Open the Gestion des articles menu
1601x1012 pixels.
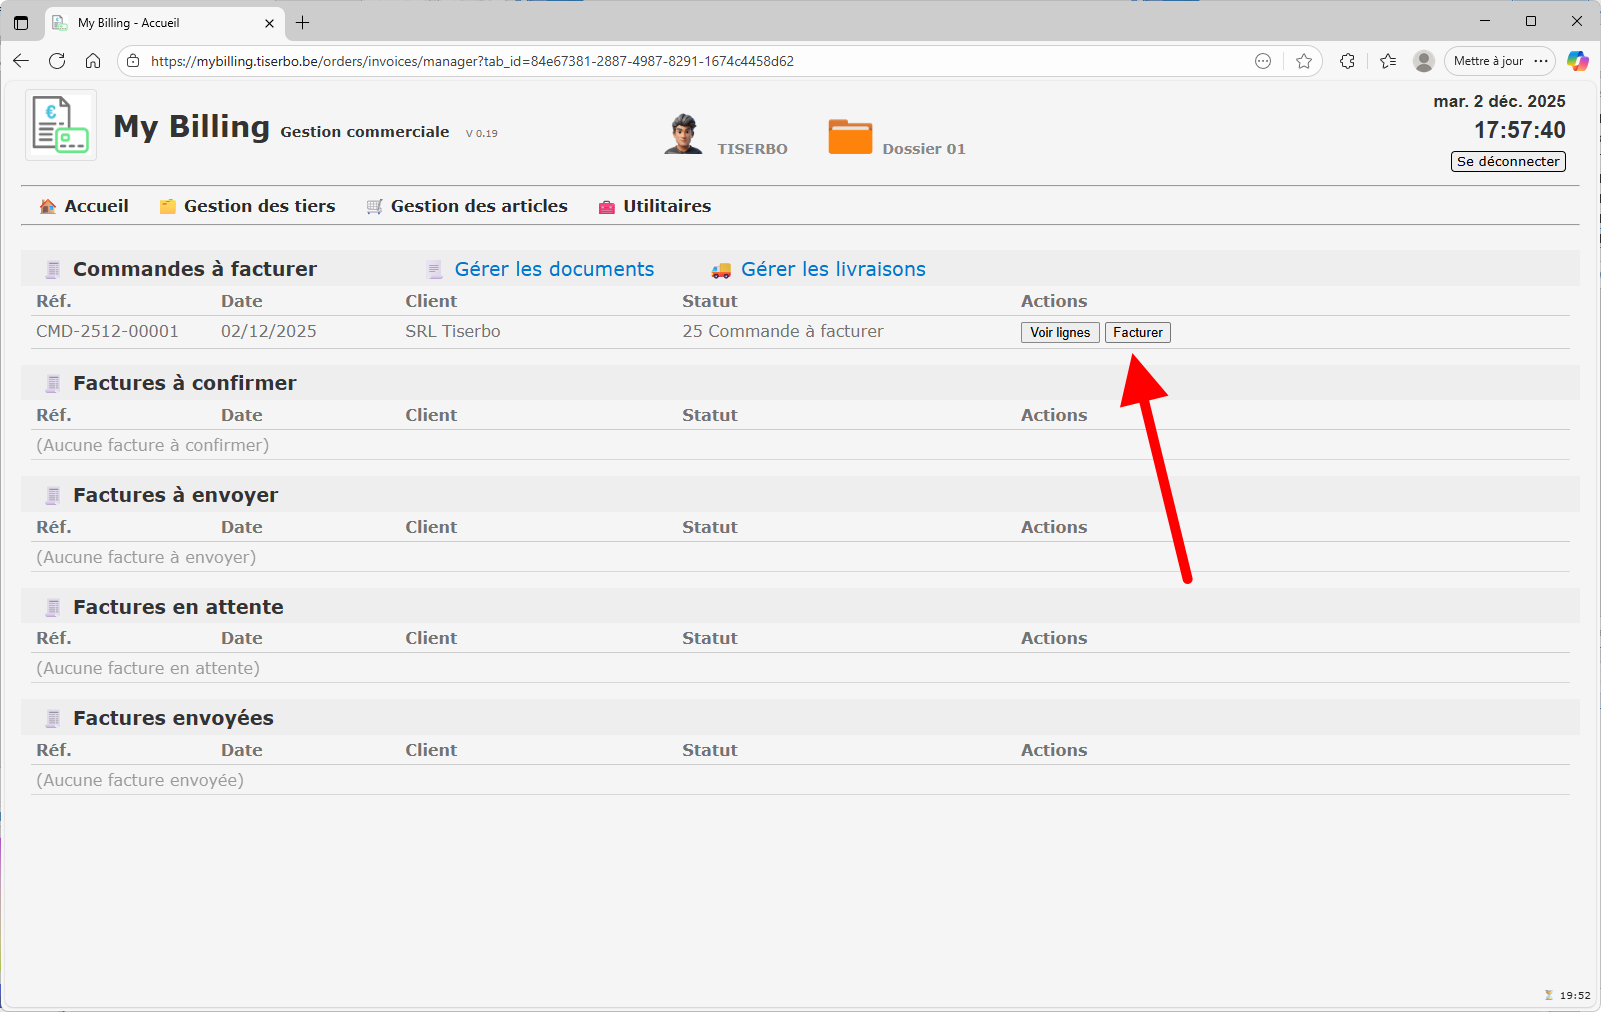478,206
